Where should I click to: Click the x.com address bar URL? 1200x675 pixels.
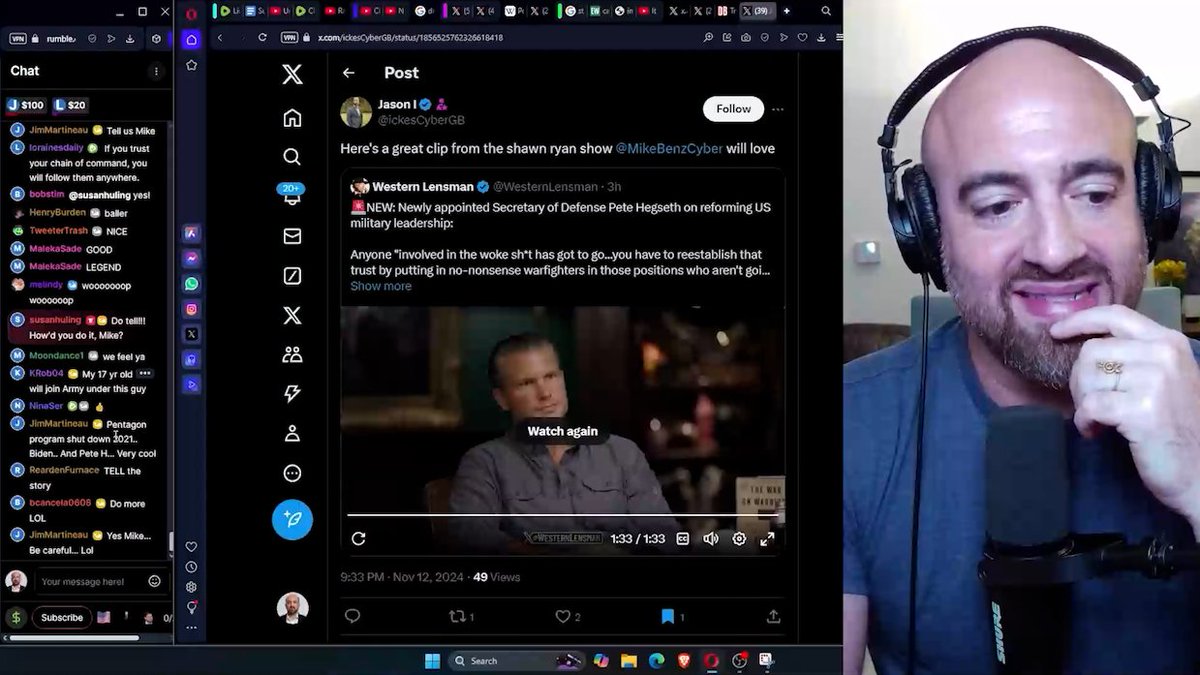click(x=410, y=37)
